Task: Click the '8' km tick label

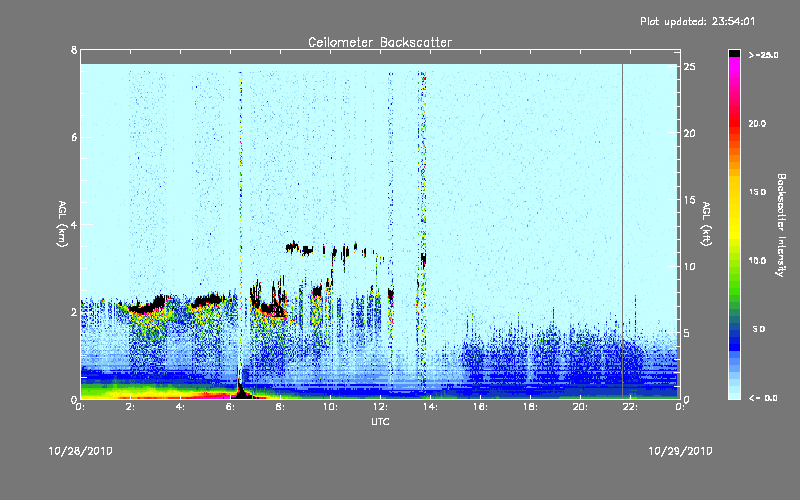Action: point(74,50)
